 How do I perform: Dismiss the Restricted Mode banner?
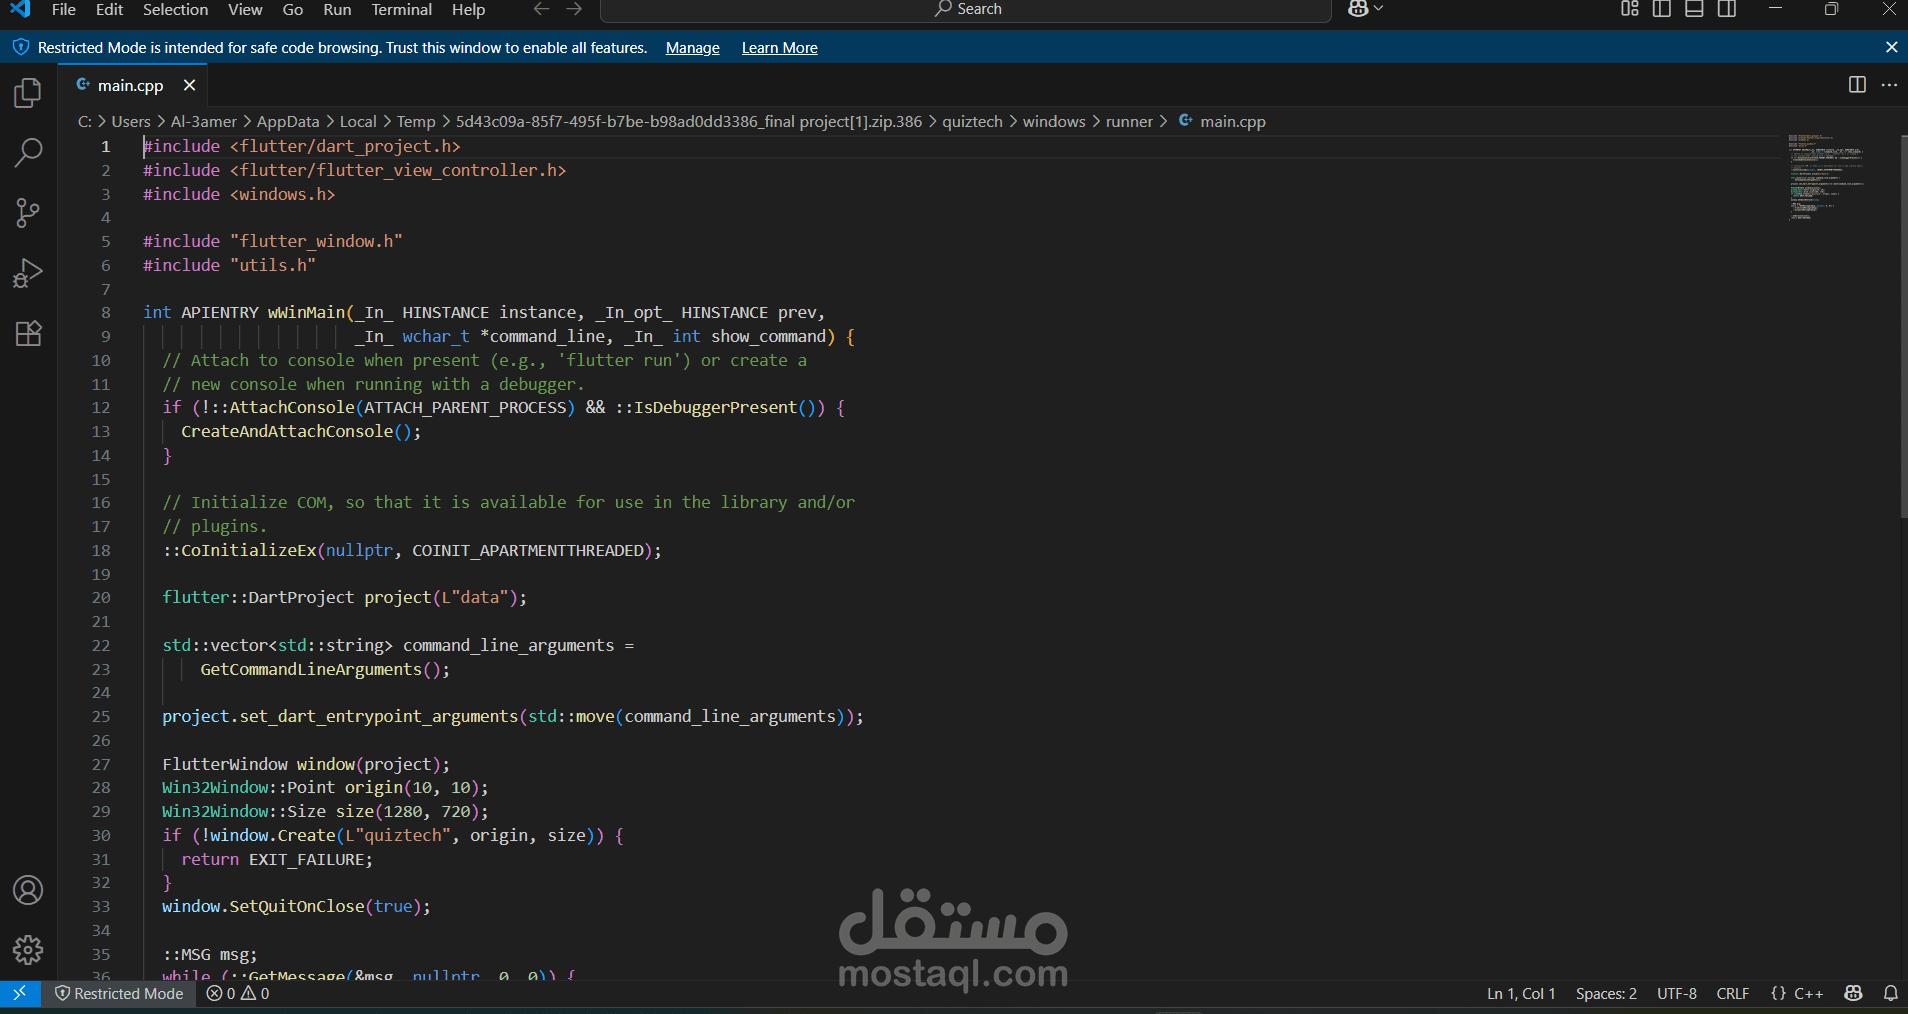(1891, 47)
